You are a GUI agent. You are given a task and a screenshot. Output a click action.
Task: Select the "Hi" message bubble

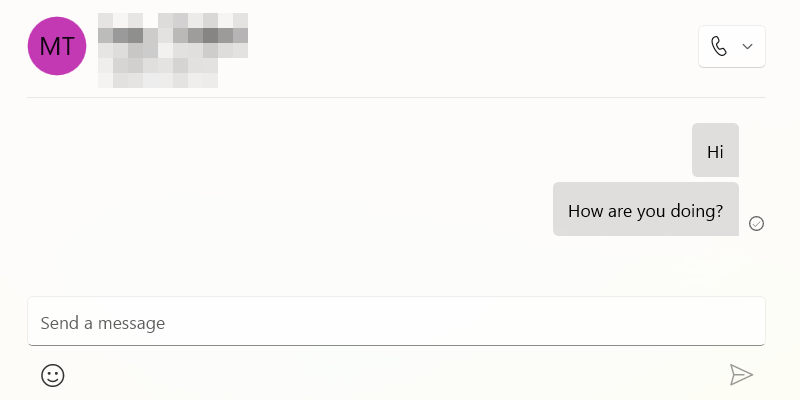click(x=715, y=151)
